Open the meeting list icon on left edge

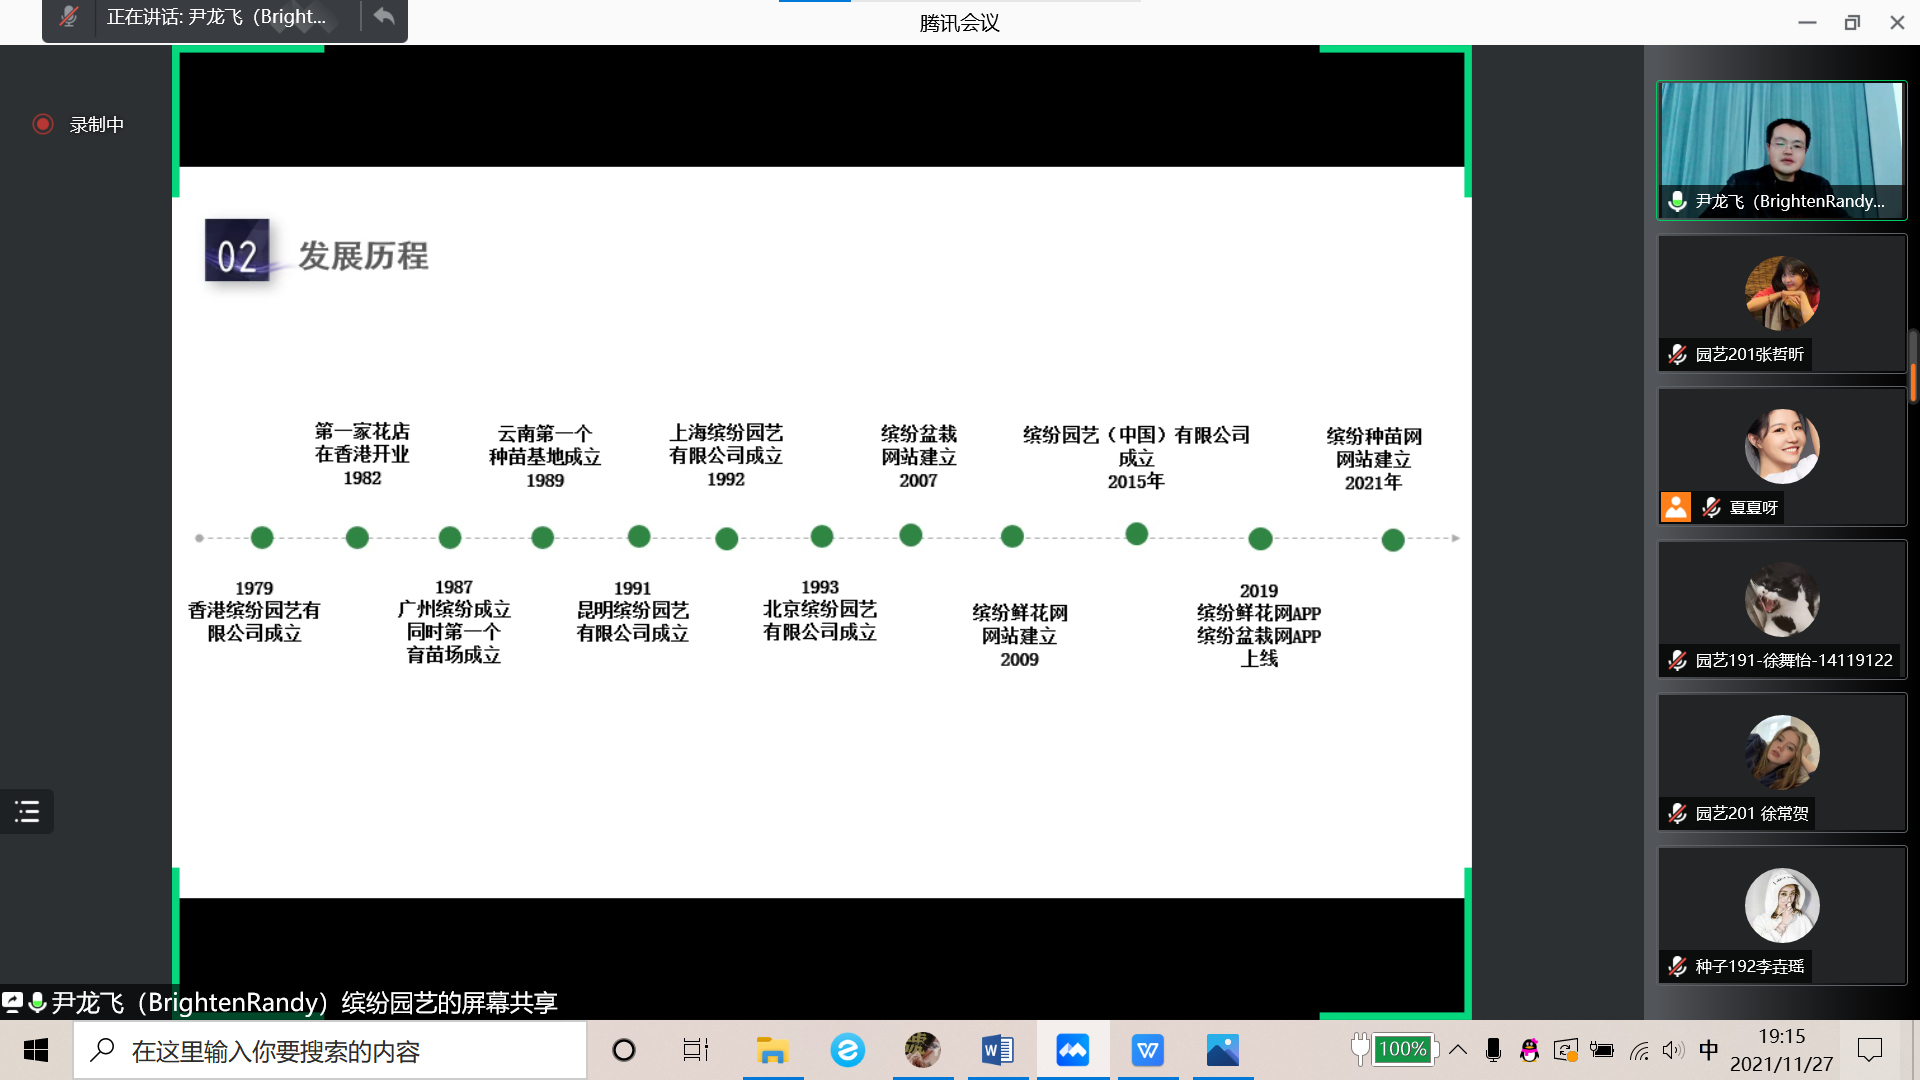coord(27,811)
